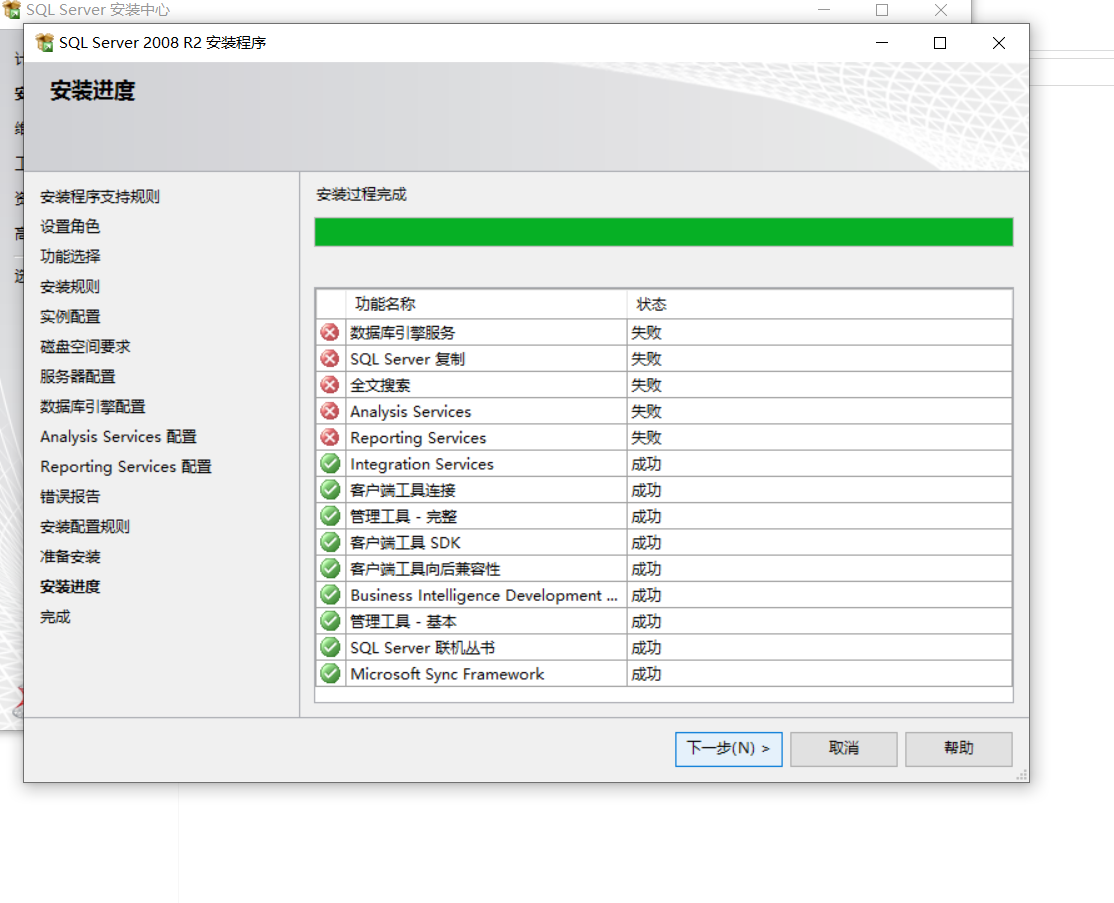Click the red X icon for Reporting Services row
The width and height of the screenshot is (1114, 903).
coord(330,437)
